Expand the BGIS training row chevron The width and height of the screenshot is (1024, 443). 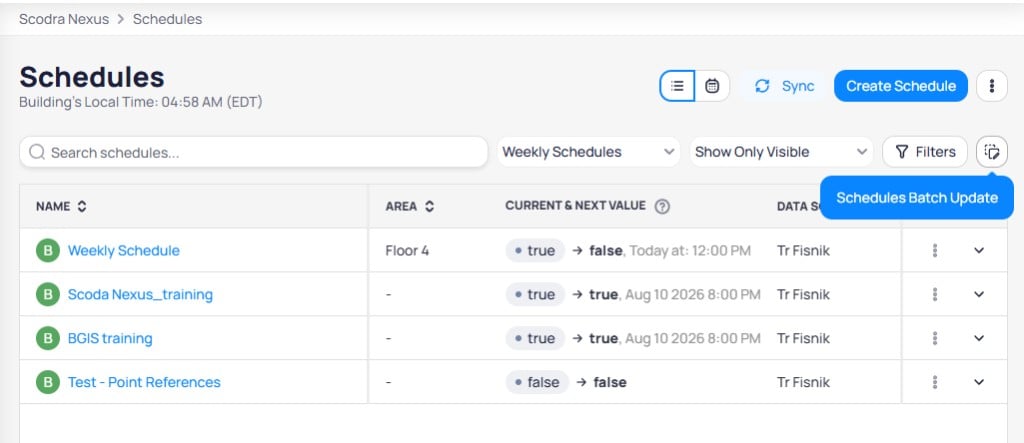click(x=979, y=338)
